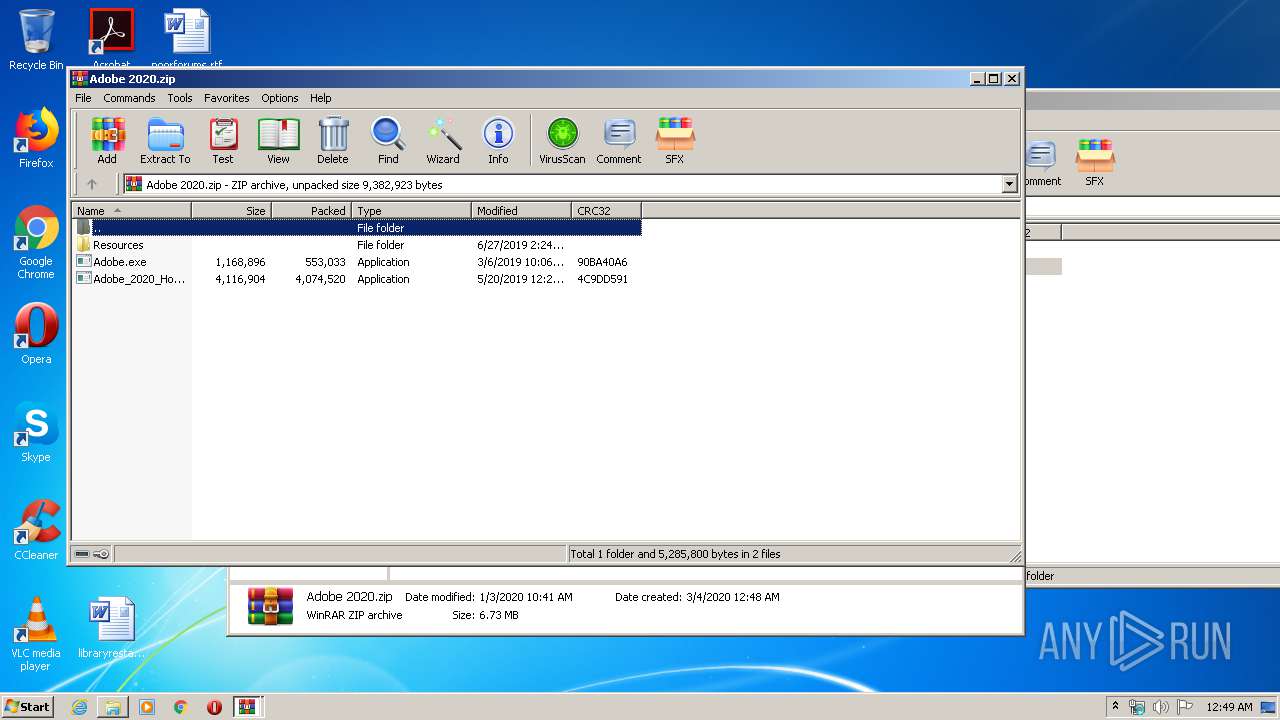Start VirusScan on the archive

coord(562,141)
